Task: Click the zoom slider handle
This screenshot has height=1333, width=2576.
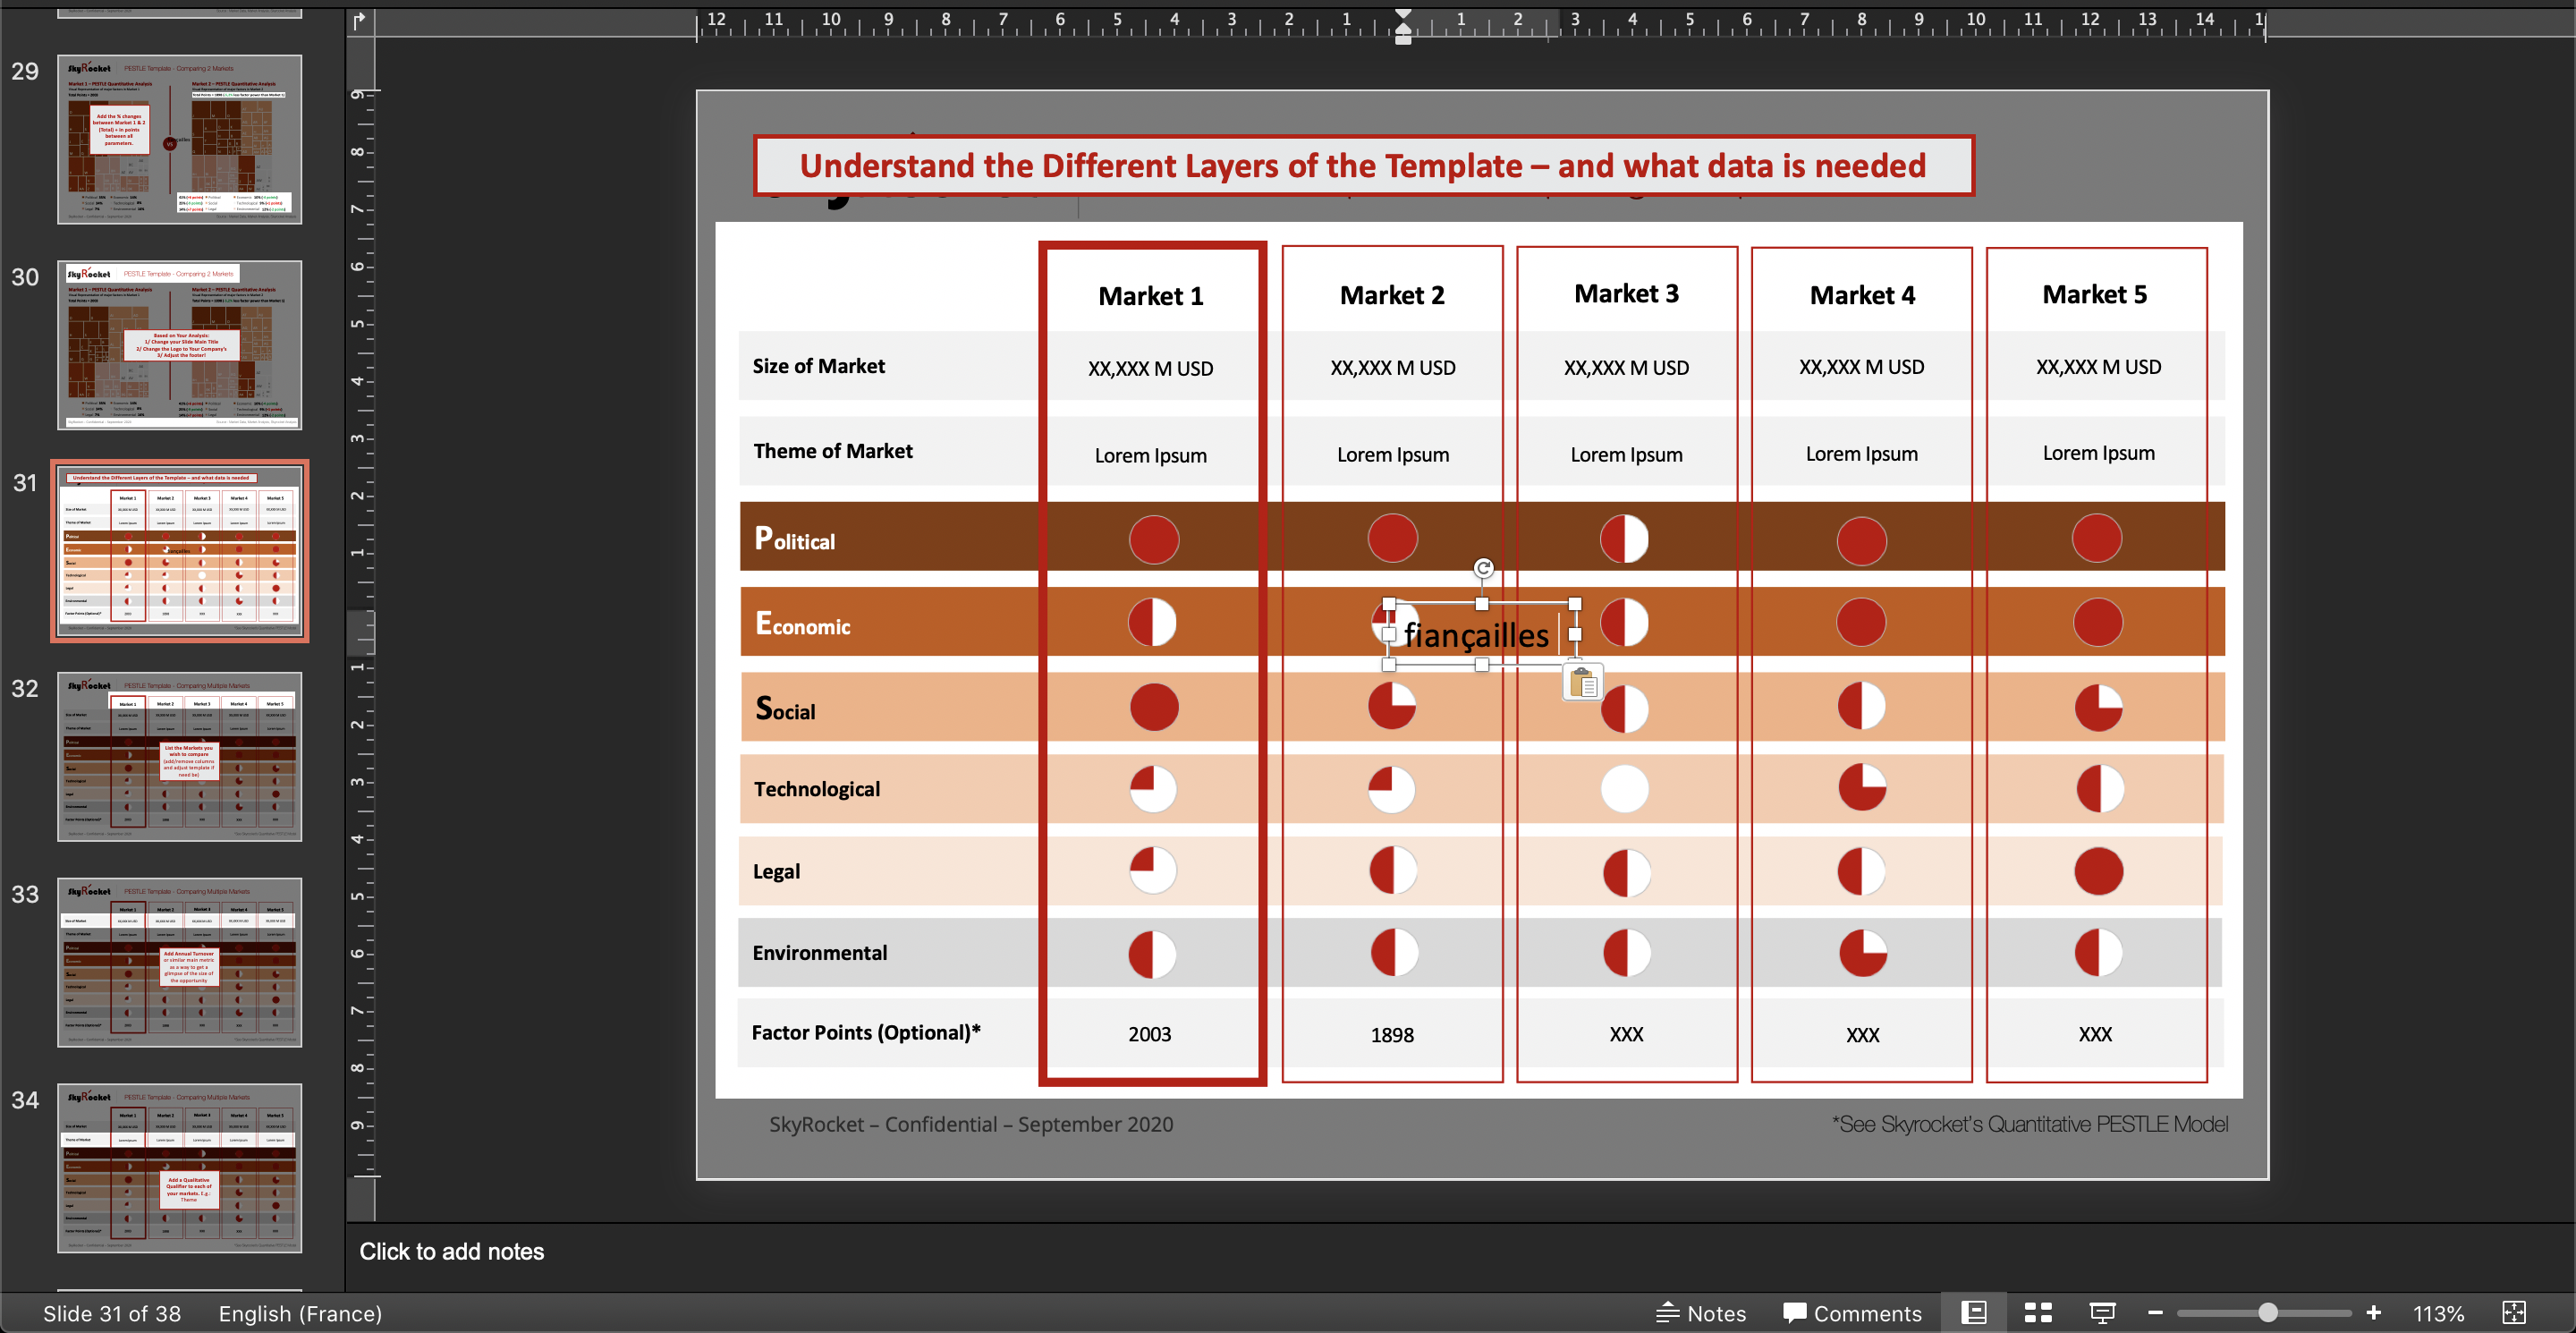Action: click(x=2268, y=1313)
